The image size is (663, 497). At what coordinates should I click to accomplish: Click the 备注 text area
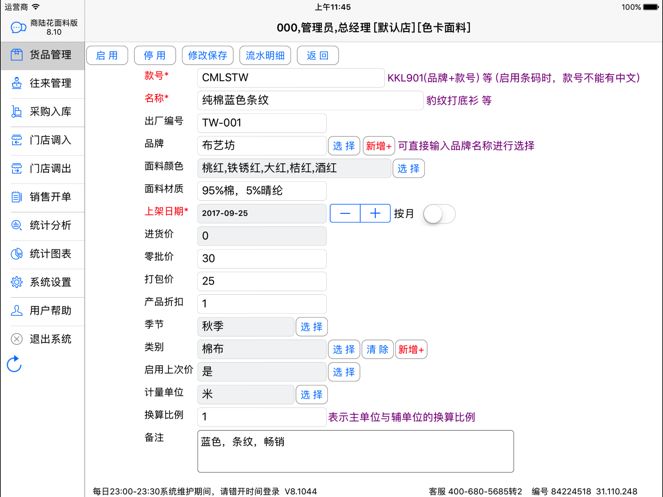tap(356, 451)
